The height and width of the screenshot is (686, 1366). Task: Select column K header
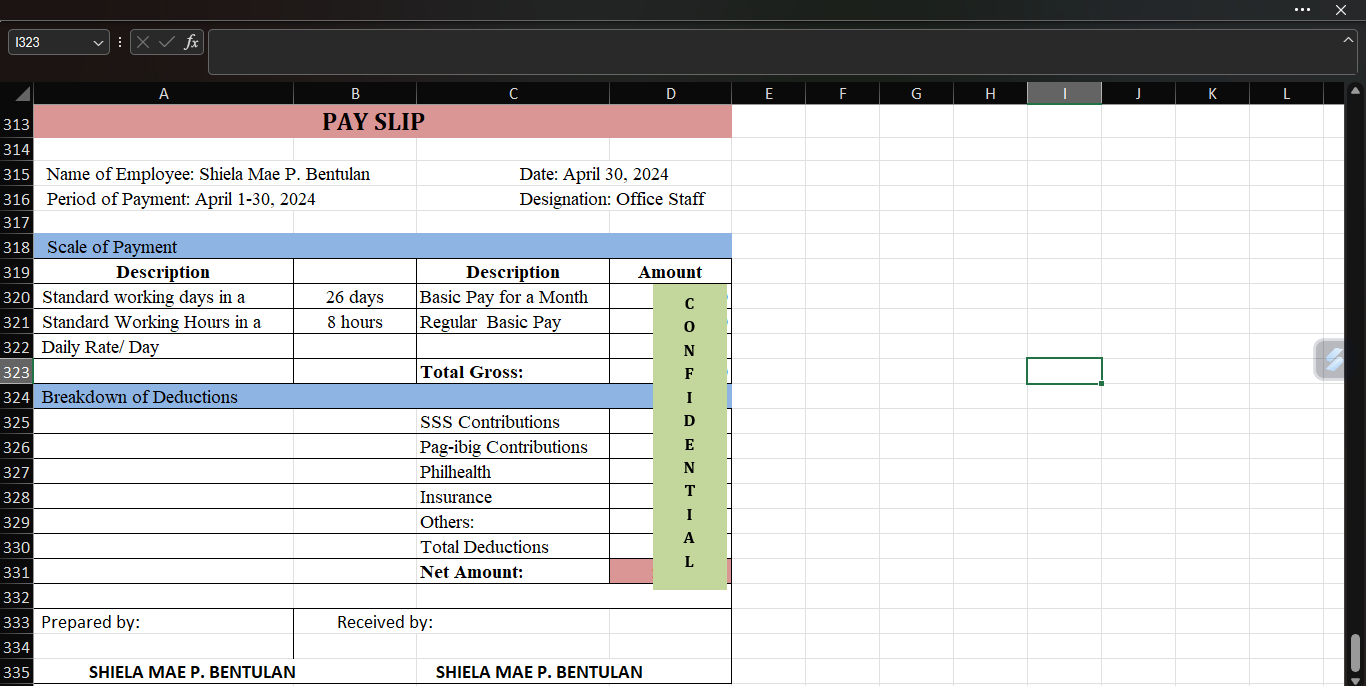point(1212,94)
